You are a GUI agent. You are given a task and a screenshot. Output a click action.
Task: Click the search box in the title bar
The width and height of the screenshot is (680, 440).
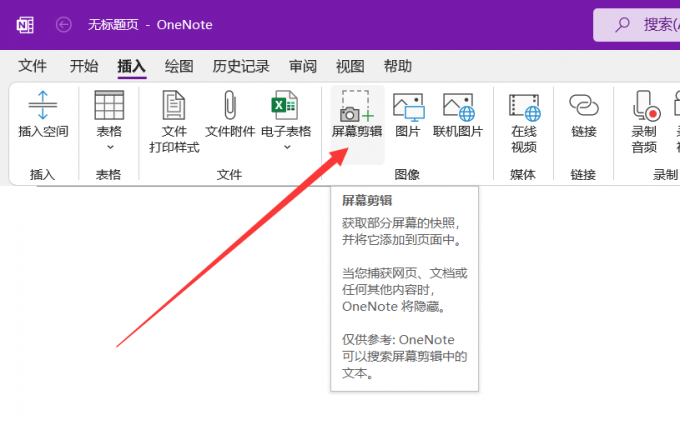(637, 25)
